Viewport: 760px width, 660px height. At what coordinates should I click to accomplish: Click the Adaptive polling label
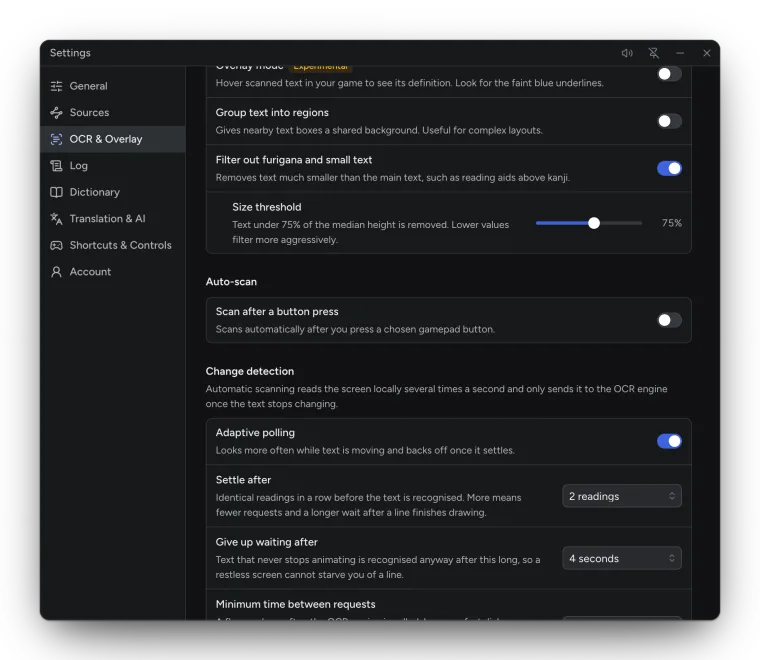[255, 433]
